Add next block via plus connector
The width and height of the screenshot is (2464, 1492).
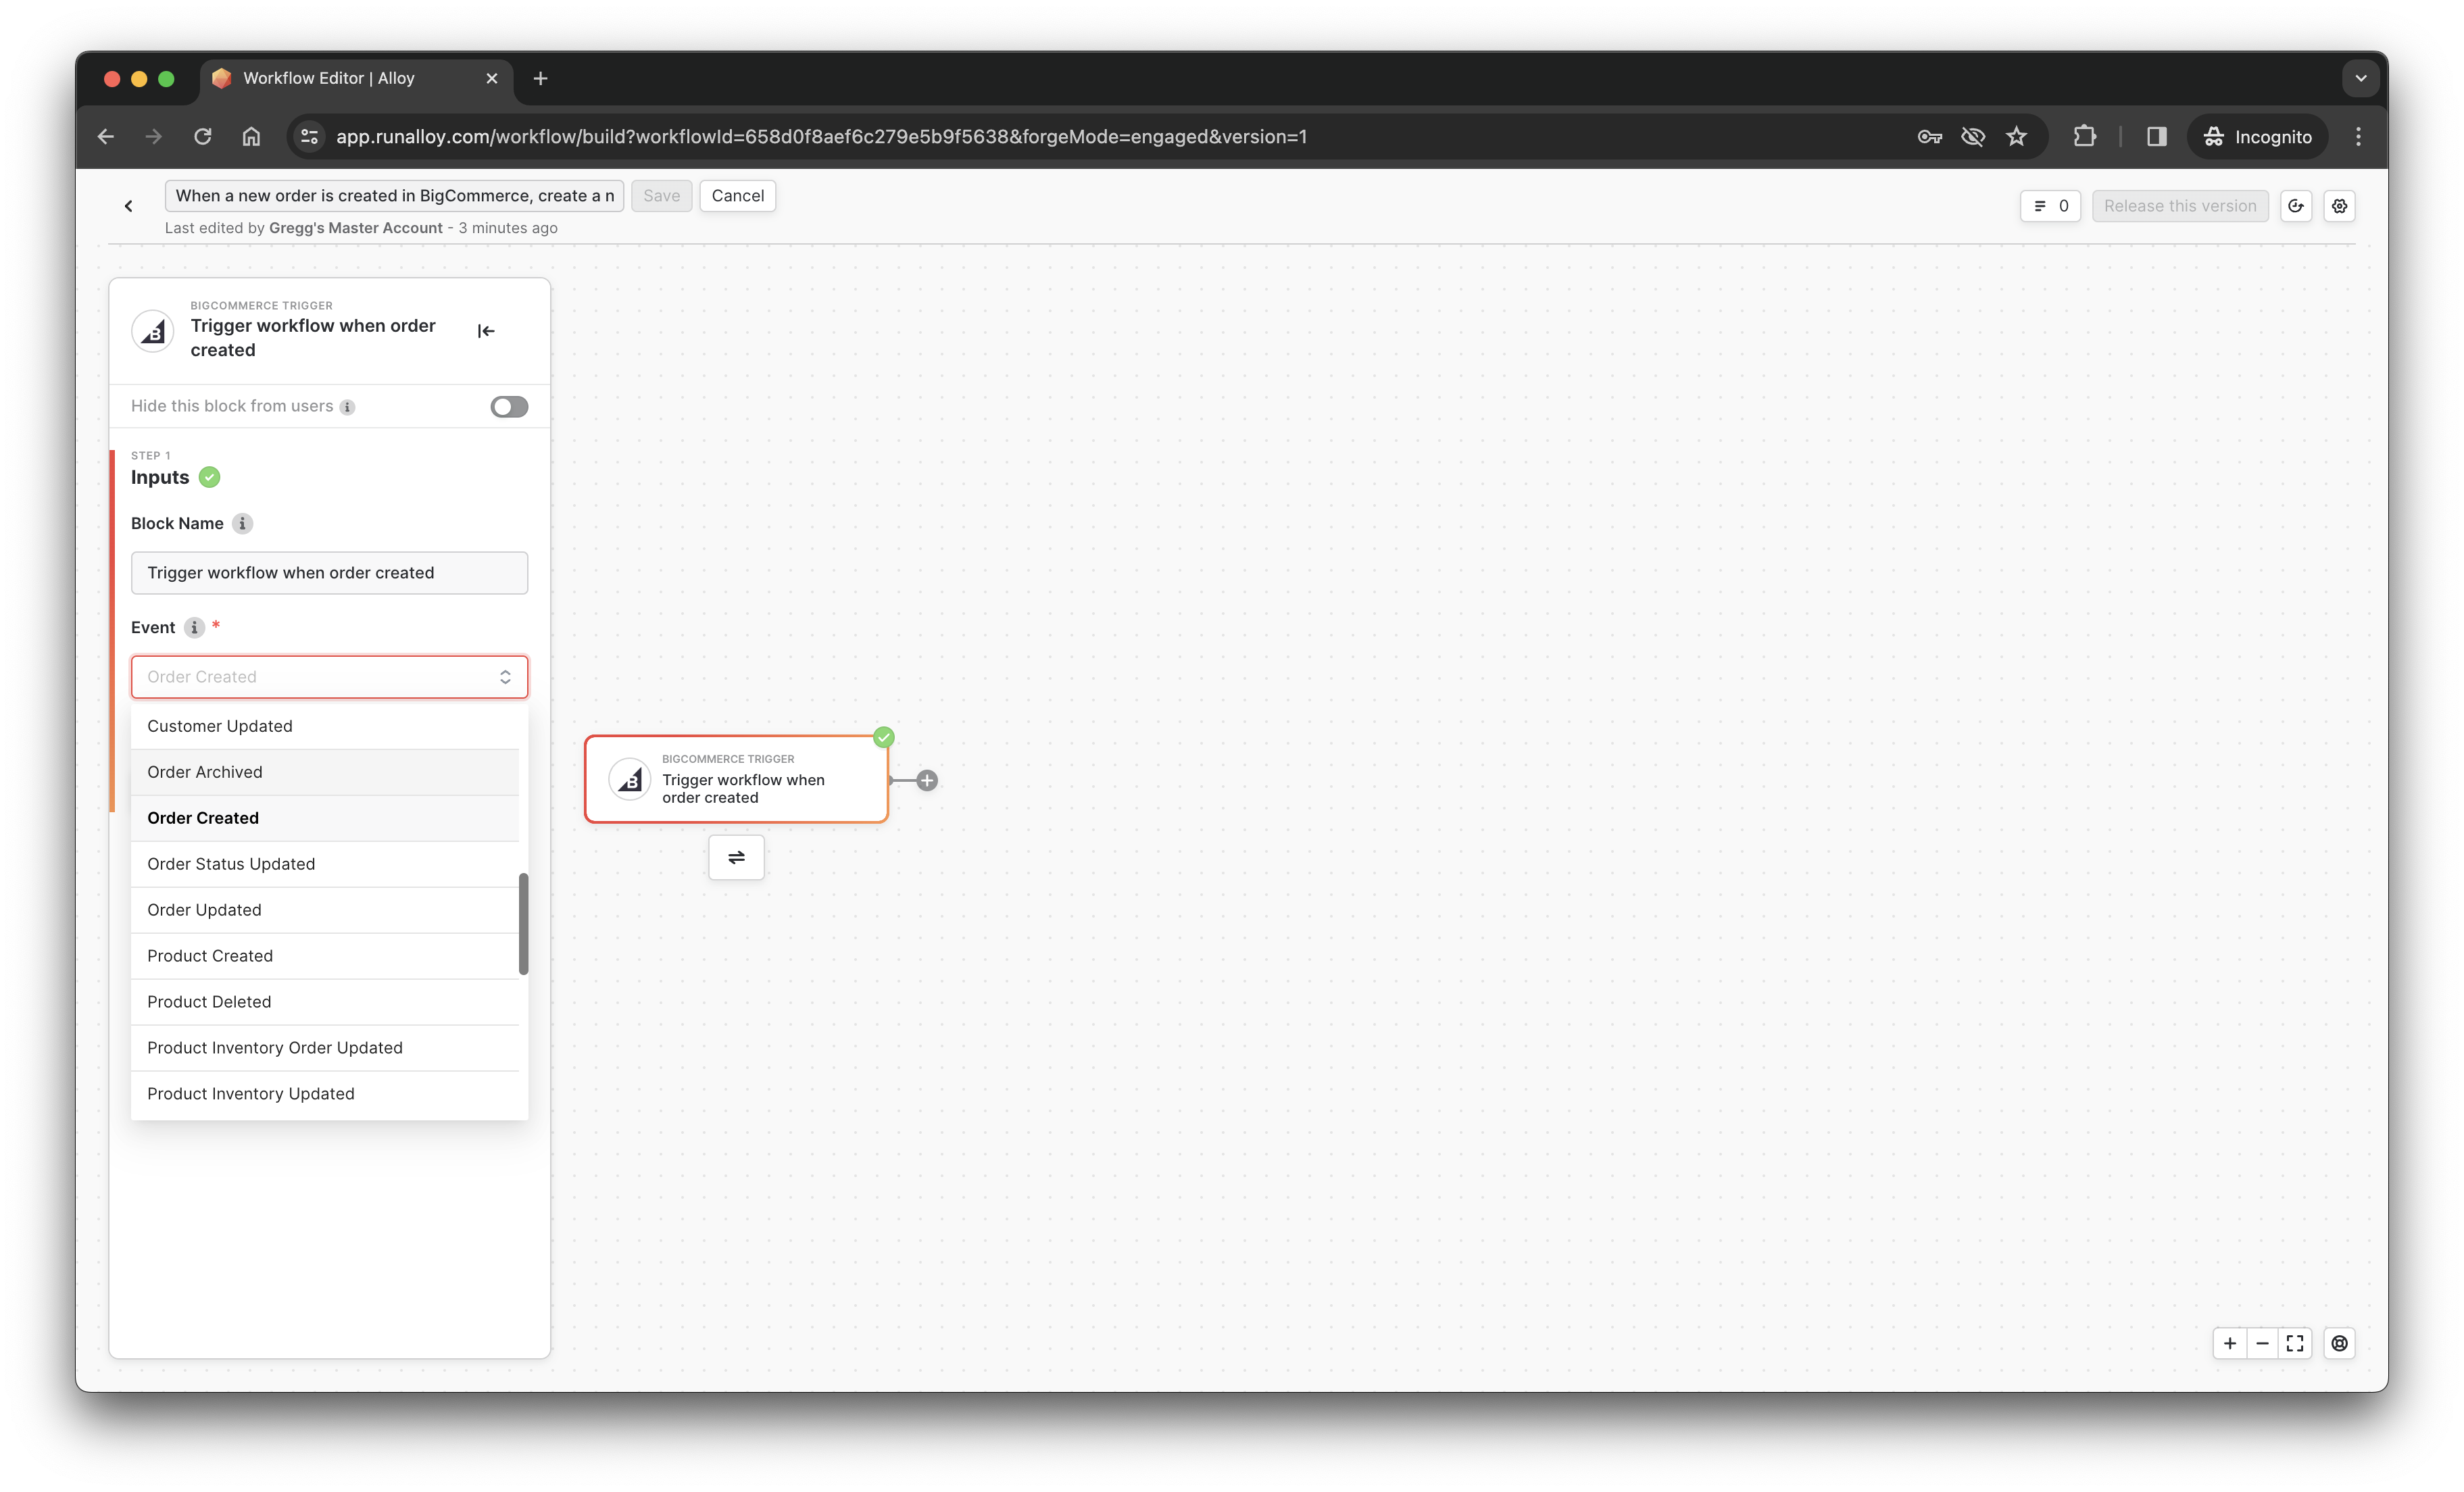click(927, 780)
